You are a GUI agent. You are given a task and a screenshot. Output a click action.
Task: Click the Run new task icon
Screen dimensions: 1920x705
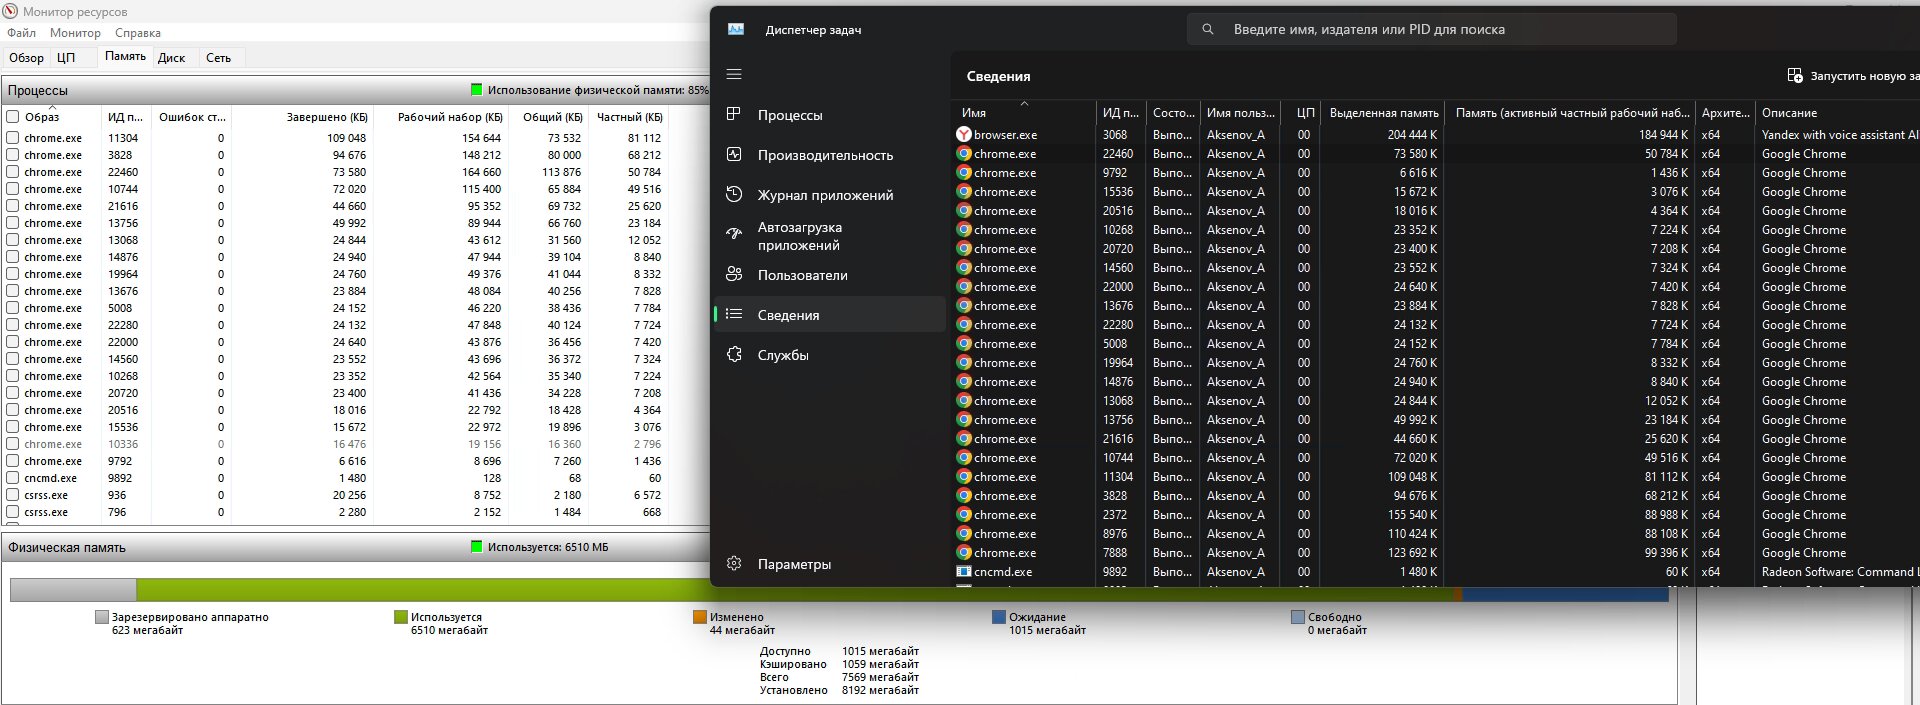(x=1795, y=75)
